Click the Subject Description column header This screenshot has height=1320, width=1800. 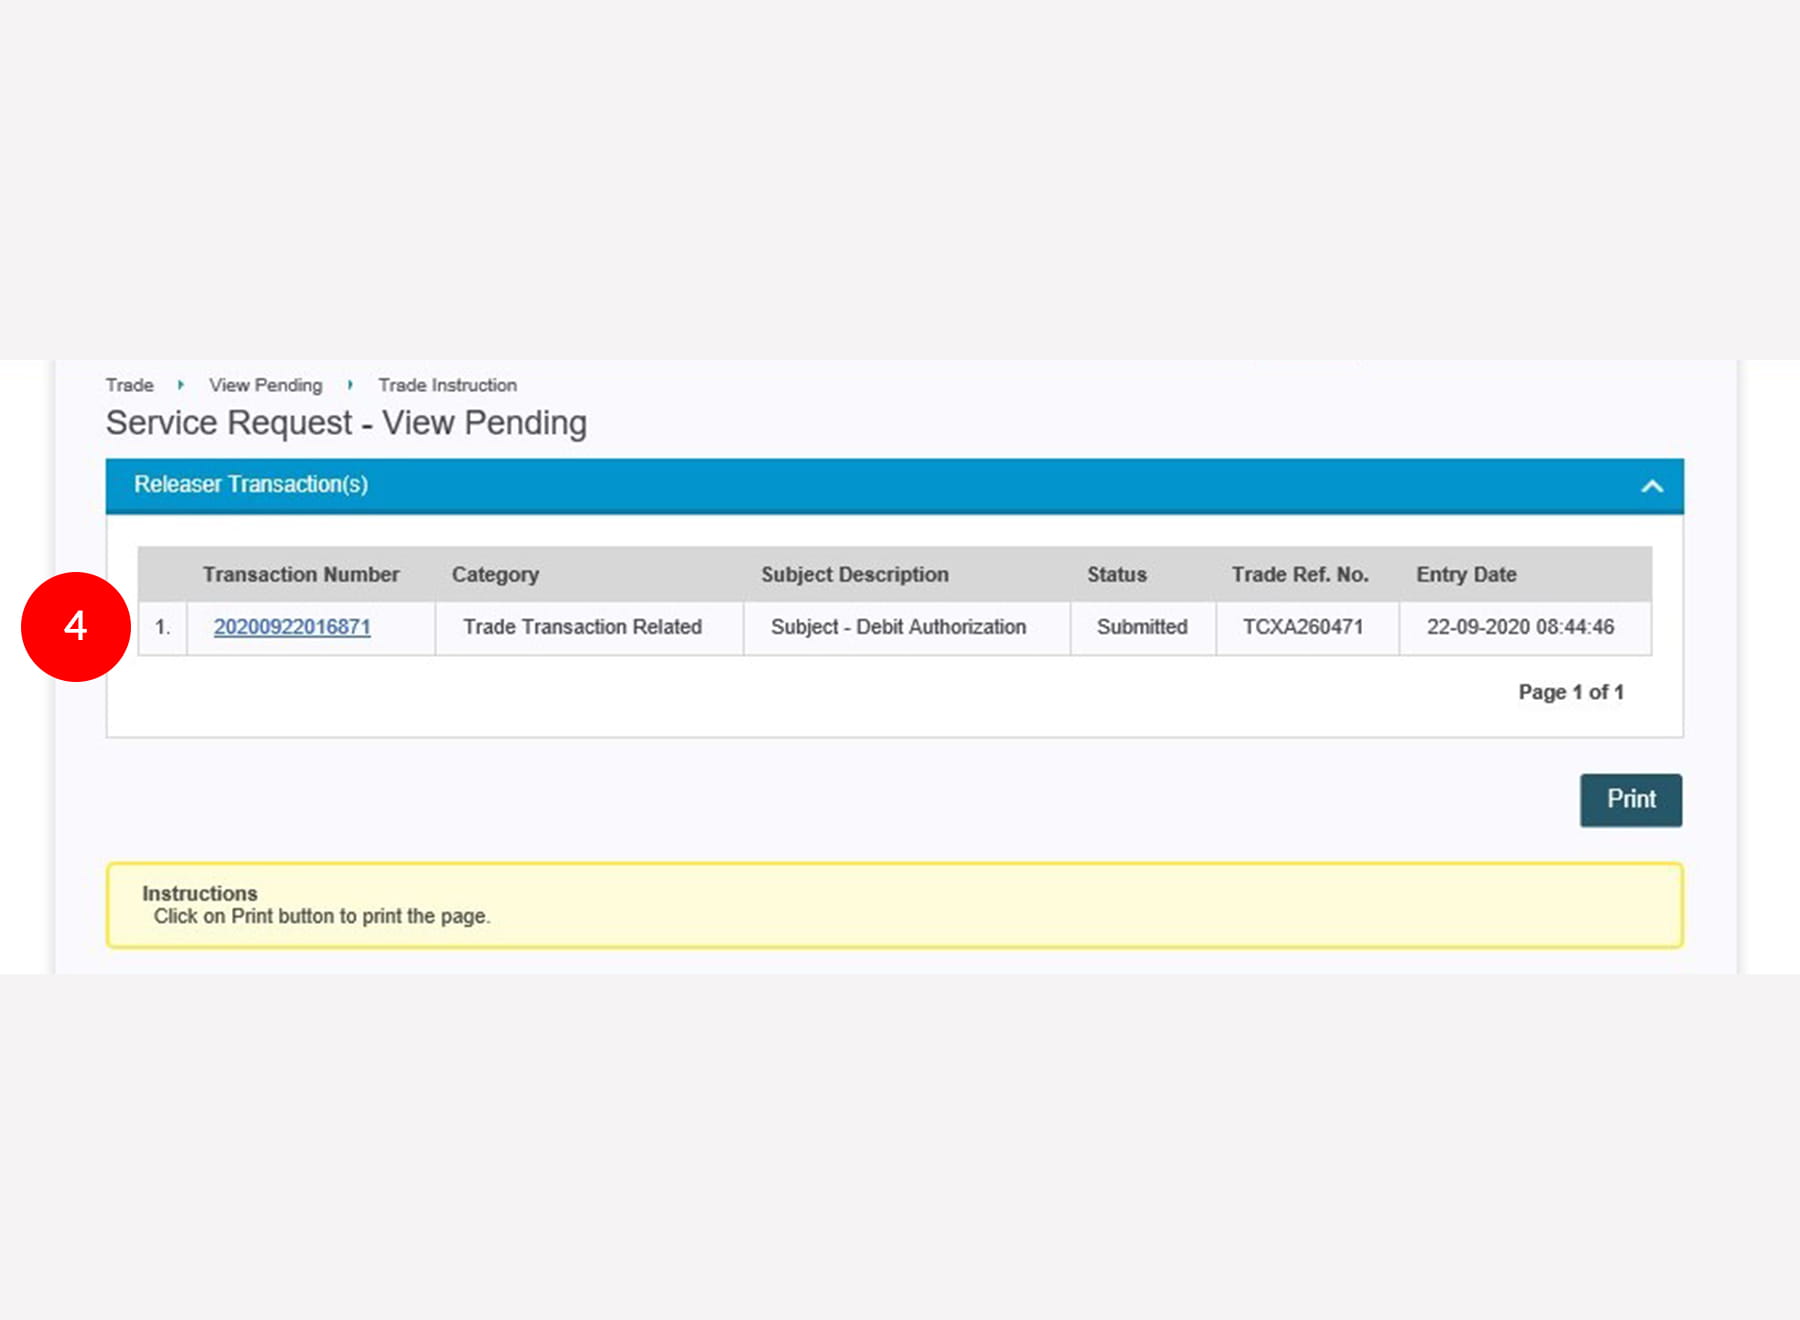[854, 574]
